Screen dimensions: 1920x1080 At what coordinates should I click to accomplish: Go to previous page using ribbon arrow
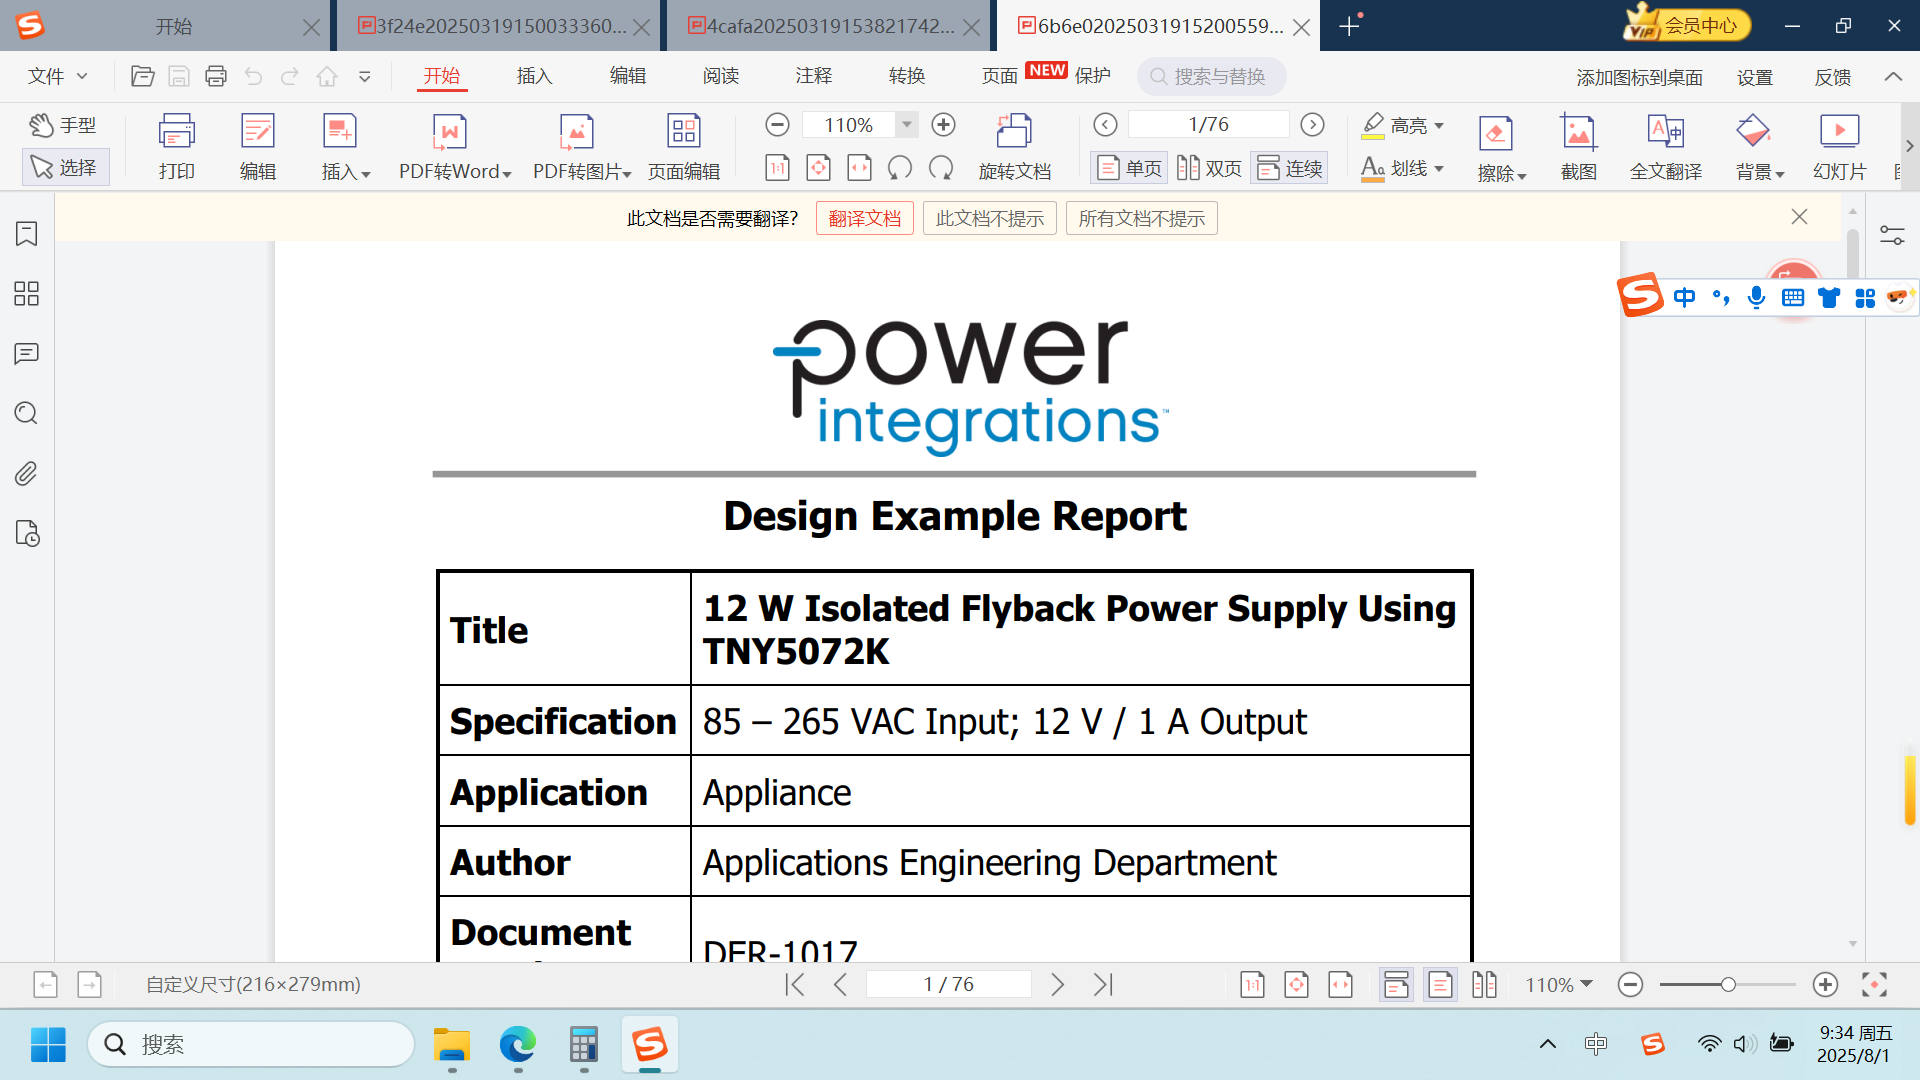click(1105, 125)
